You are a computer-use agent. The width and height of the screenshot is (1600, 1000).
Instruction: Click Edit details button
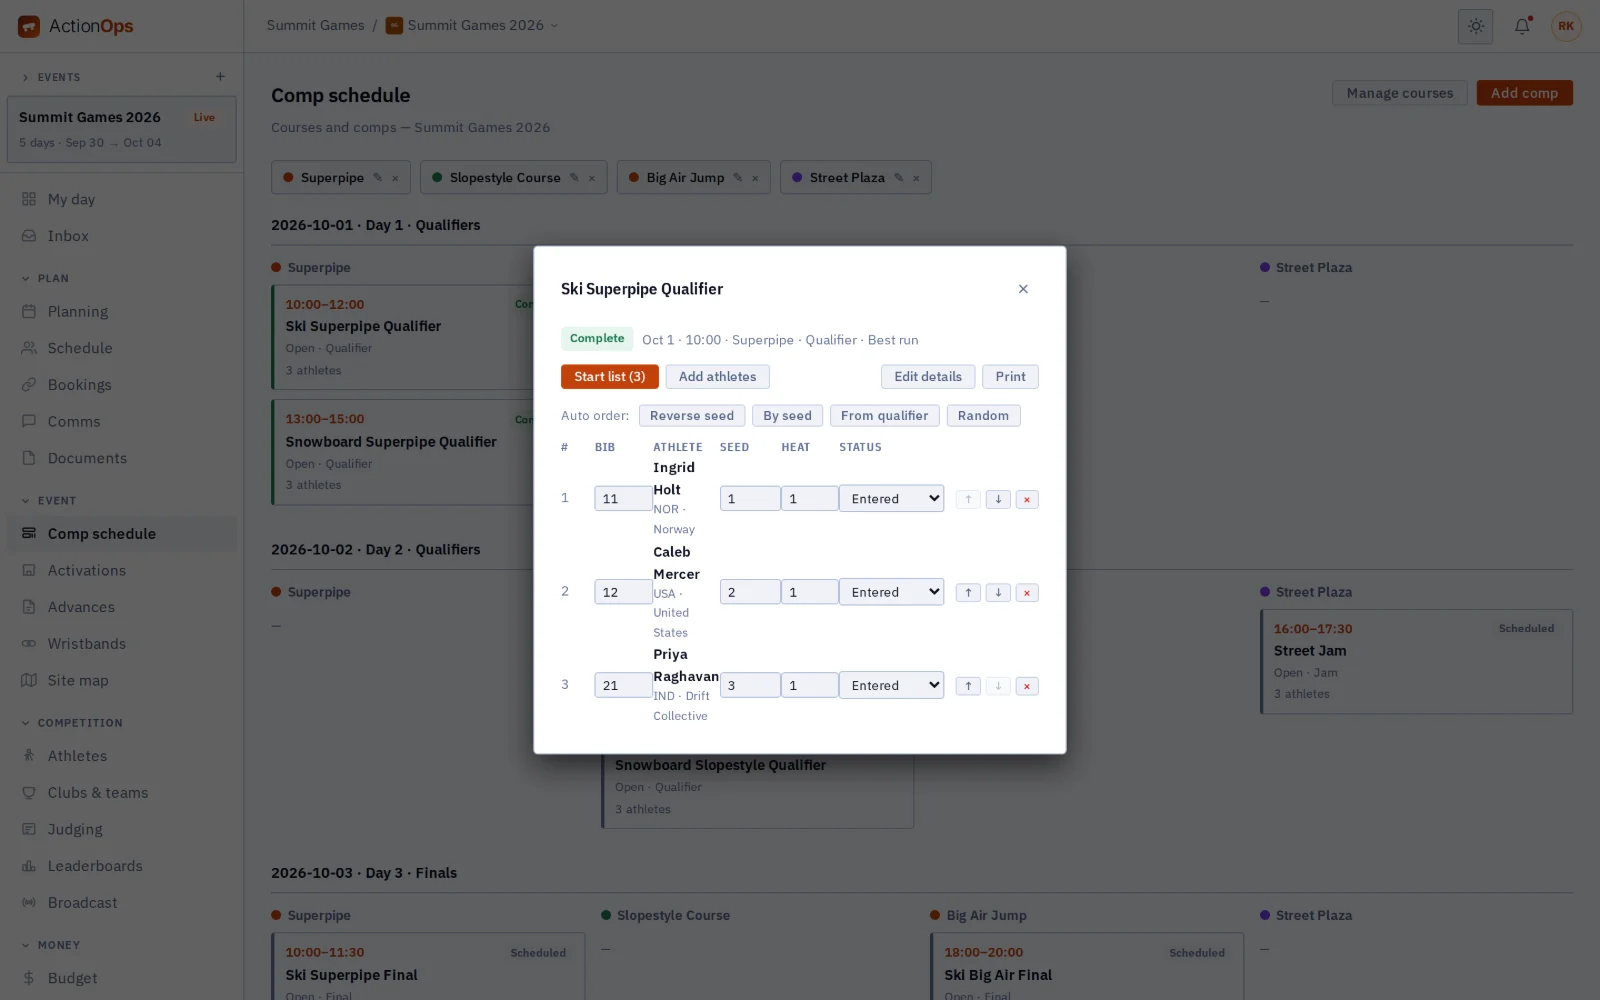click(x=928, y=377)
